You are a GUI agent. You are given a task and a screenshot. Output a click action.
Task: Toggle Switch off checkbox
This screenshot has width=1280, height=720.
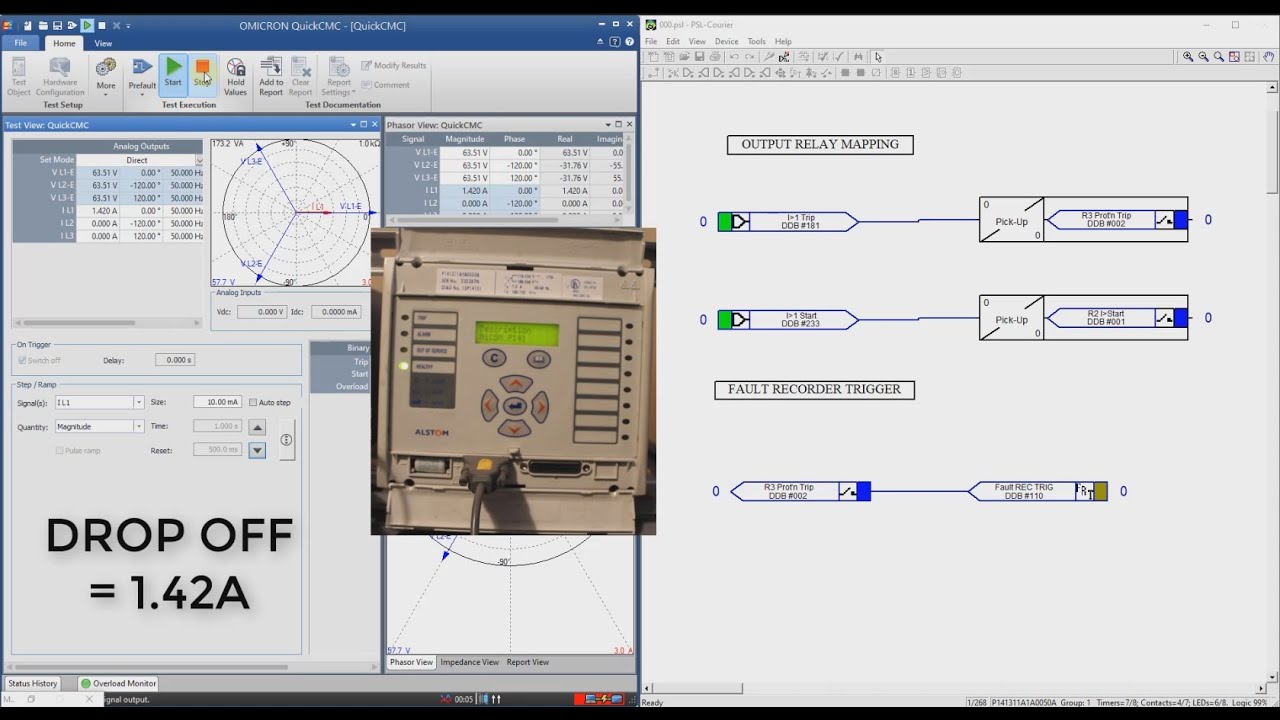pos(22,360)
